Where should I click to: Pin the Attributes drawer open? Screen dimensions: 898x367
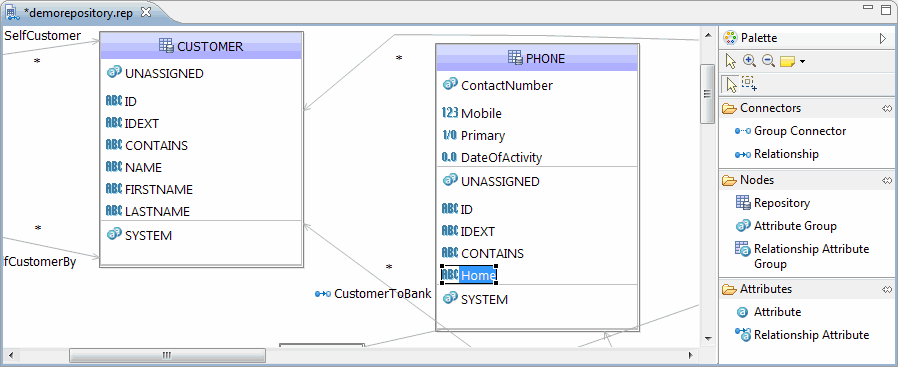[887, 289]
